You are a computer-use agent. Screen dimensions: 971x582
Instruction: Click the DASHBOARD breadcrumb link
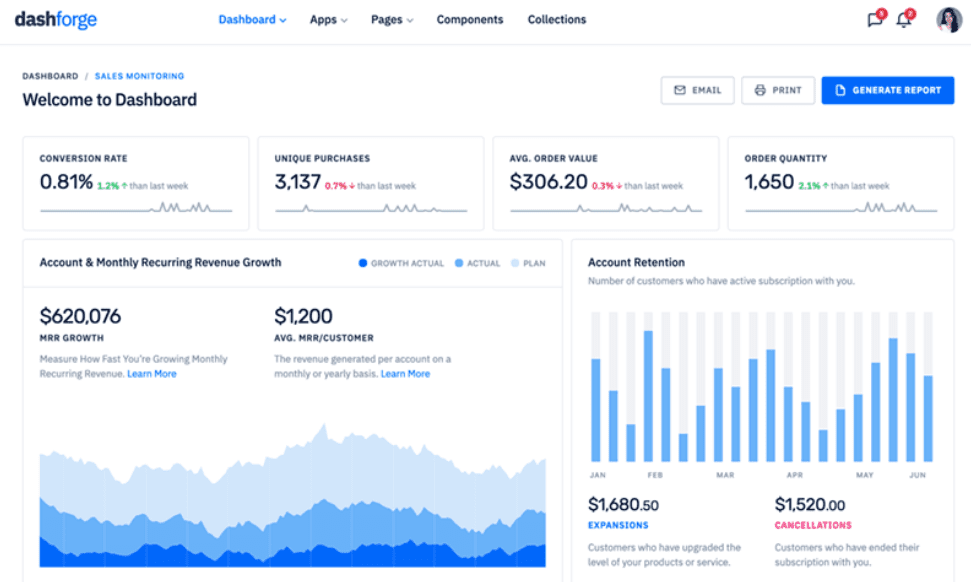click(50, 76)
